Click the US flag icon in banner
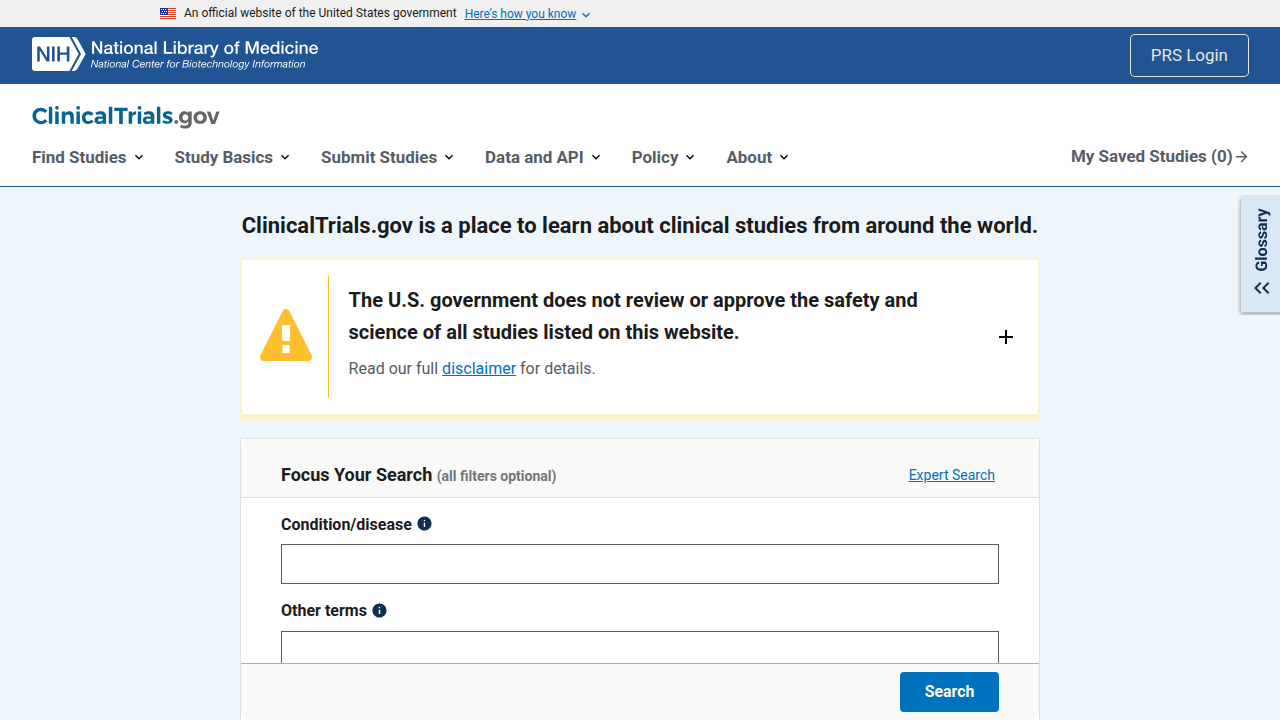Screen dimensions: 1280x720 pos(168,14)
